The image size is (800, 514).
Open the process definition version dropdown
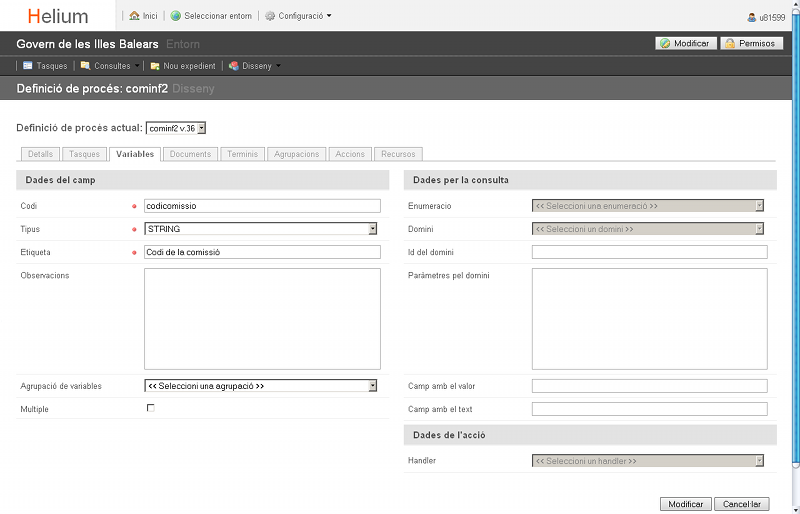click(x=176, y=128)
